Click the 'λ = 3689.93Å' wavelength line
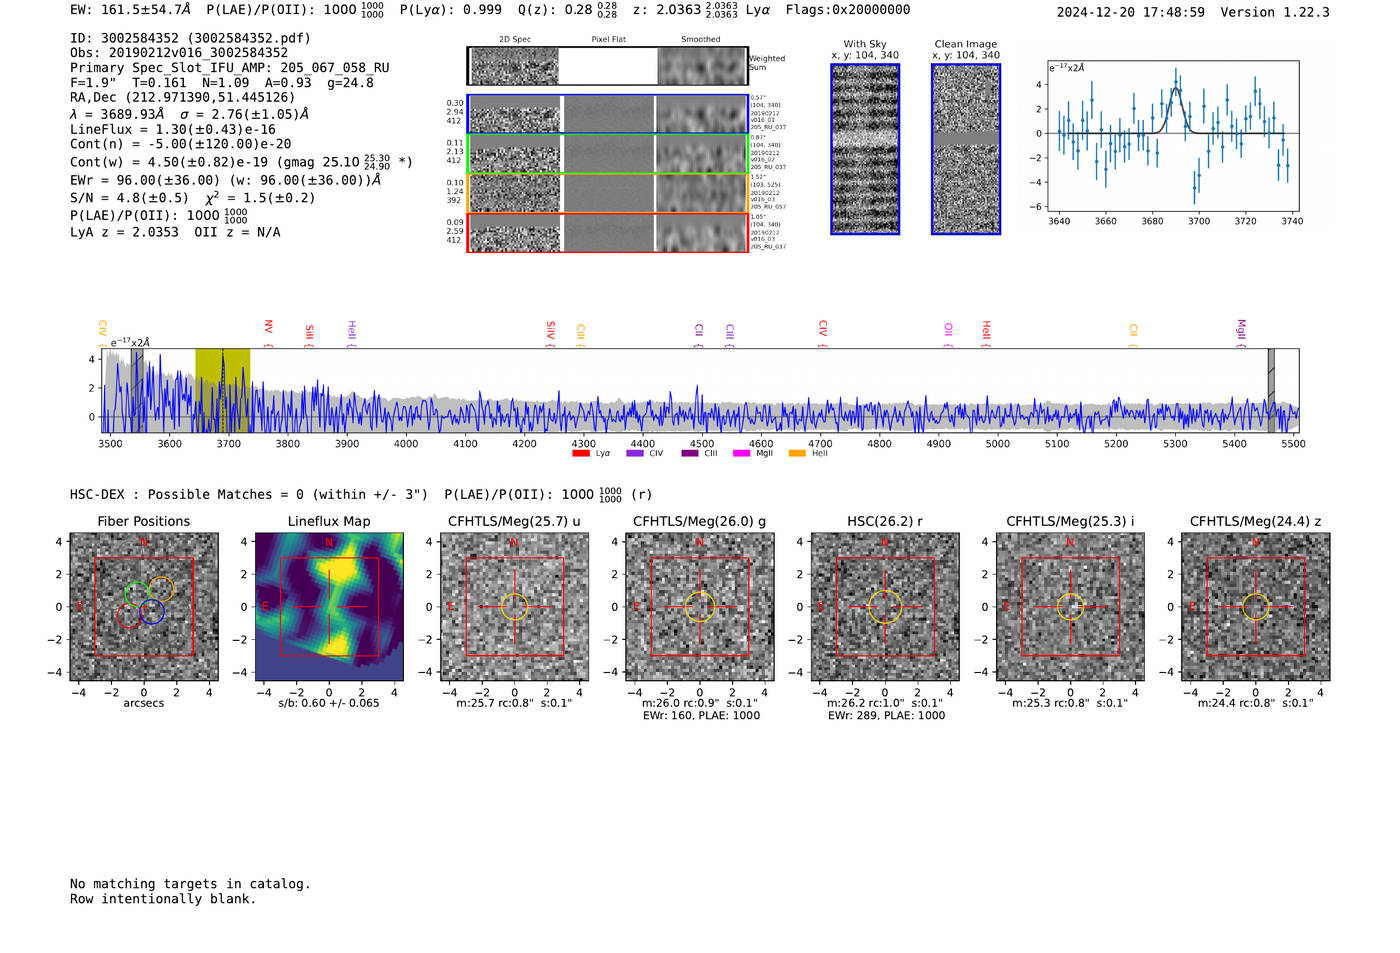Image resolution: width=1400 pixels, height=953 pixels. click(189, 114)
